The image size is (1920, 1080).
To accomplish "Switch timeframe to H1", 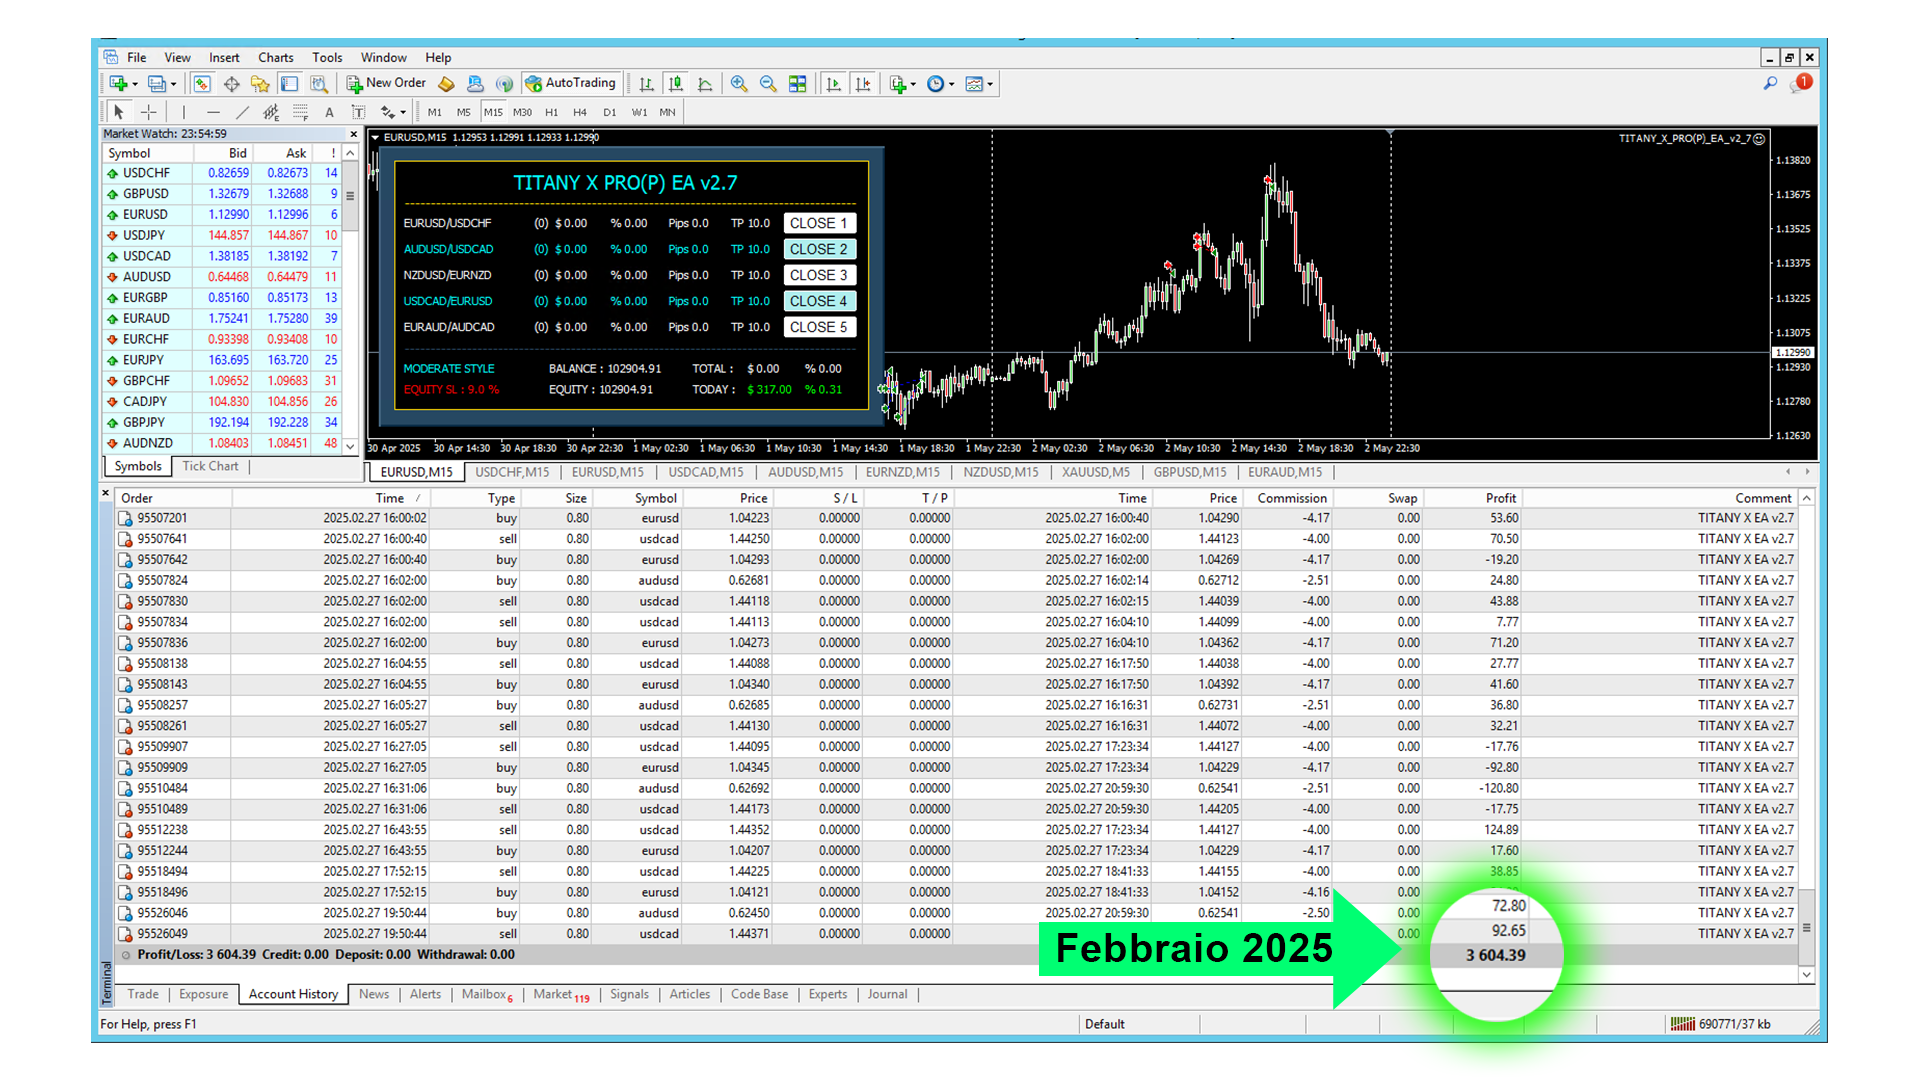I will 551,112.
